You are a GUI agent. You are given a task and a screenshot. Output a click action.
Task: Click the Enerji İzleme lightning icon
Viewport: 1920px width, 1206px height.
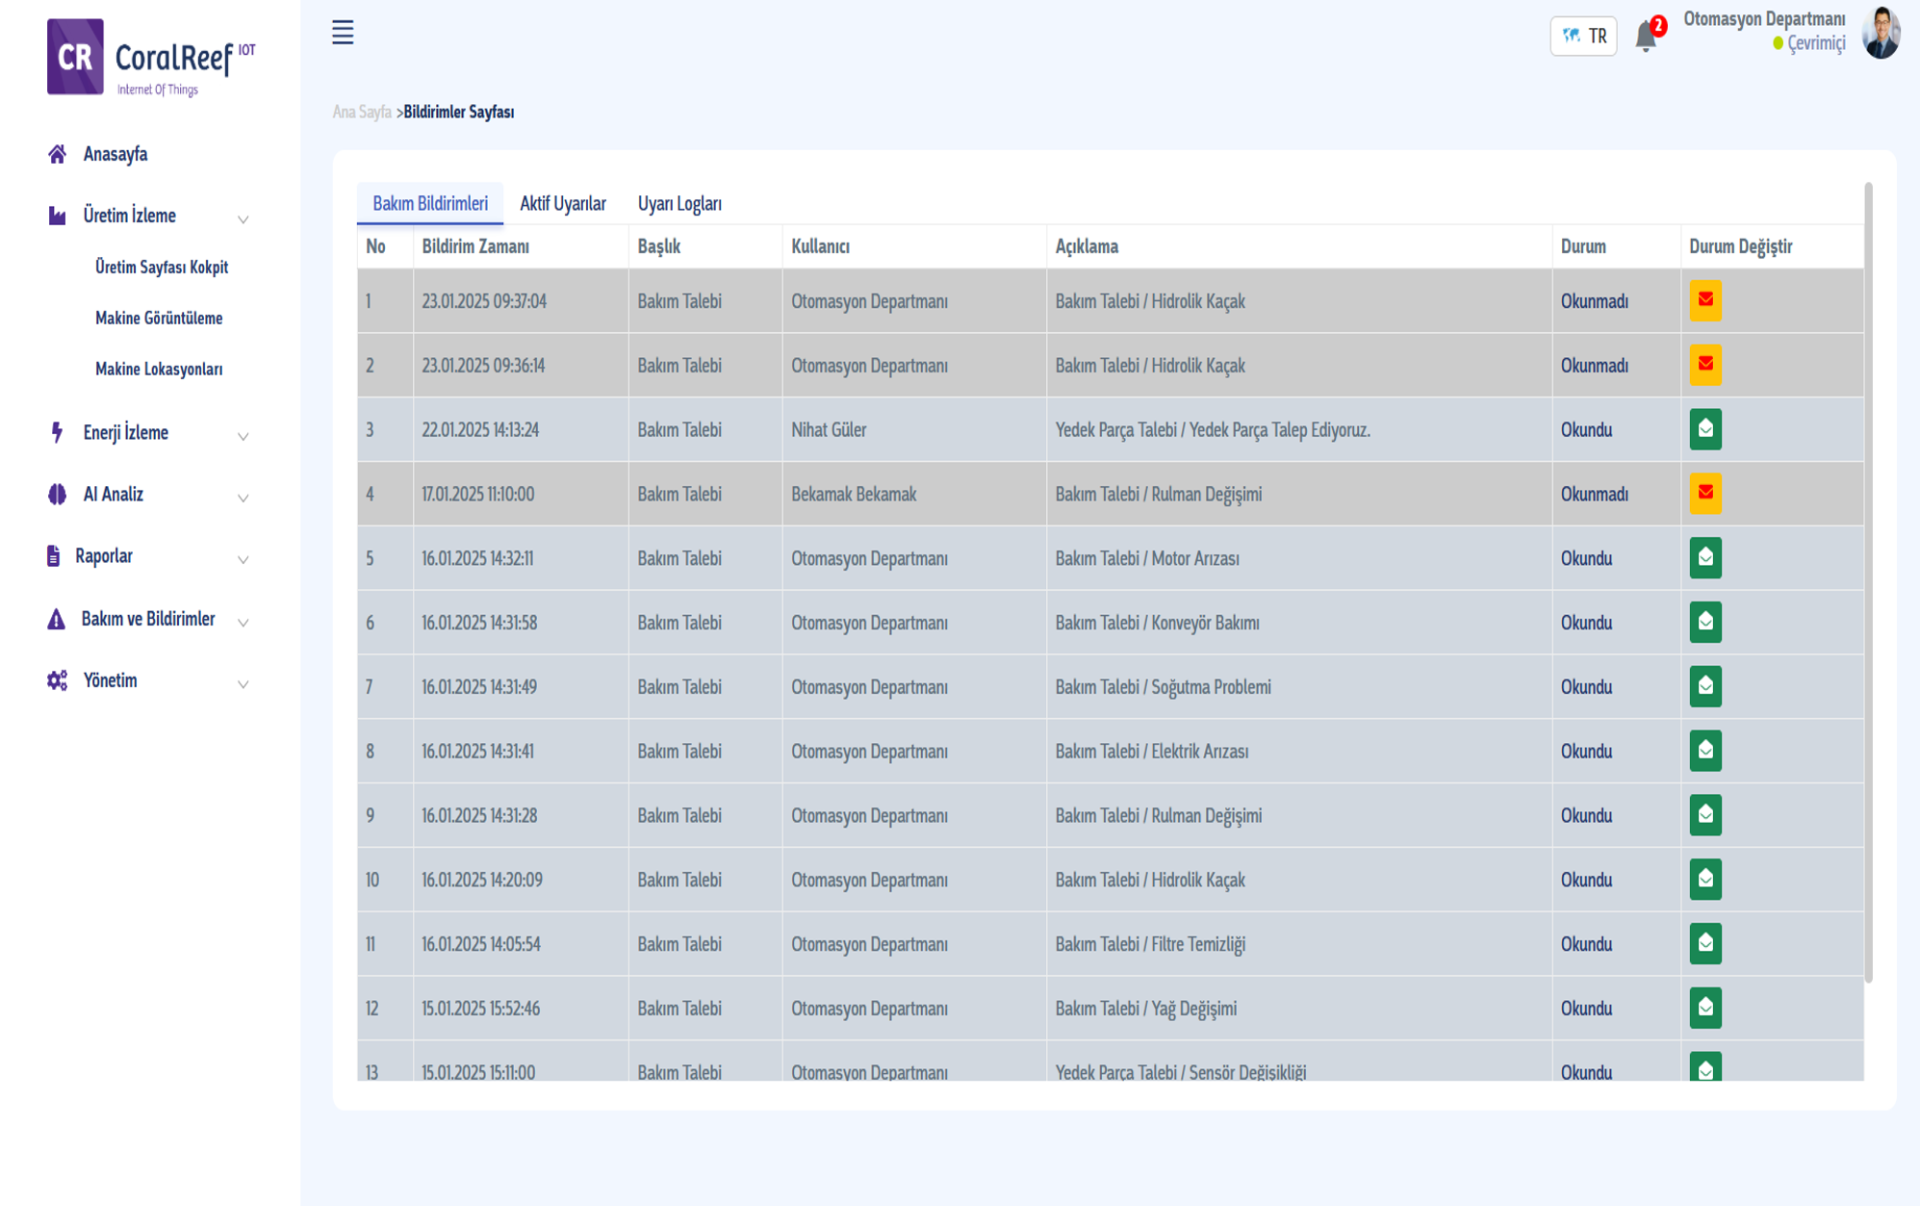[57, 432]
